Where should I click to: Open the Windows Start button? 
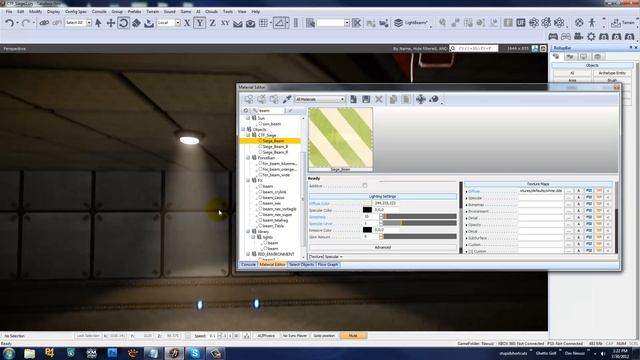[x=9, y=353]
